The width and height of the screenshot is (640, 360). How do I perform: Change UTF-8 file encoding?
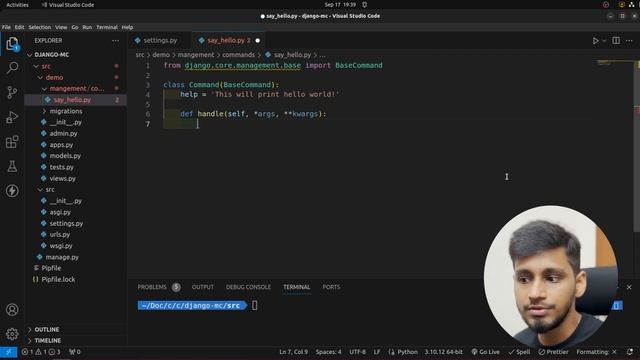pyautogui.click(x=358, y=352)
